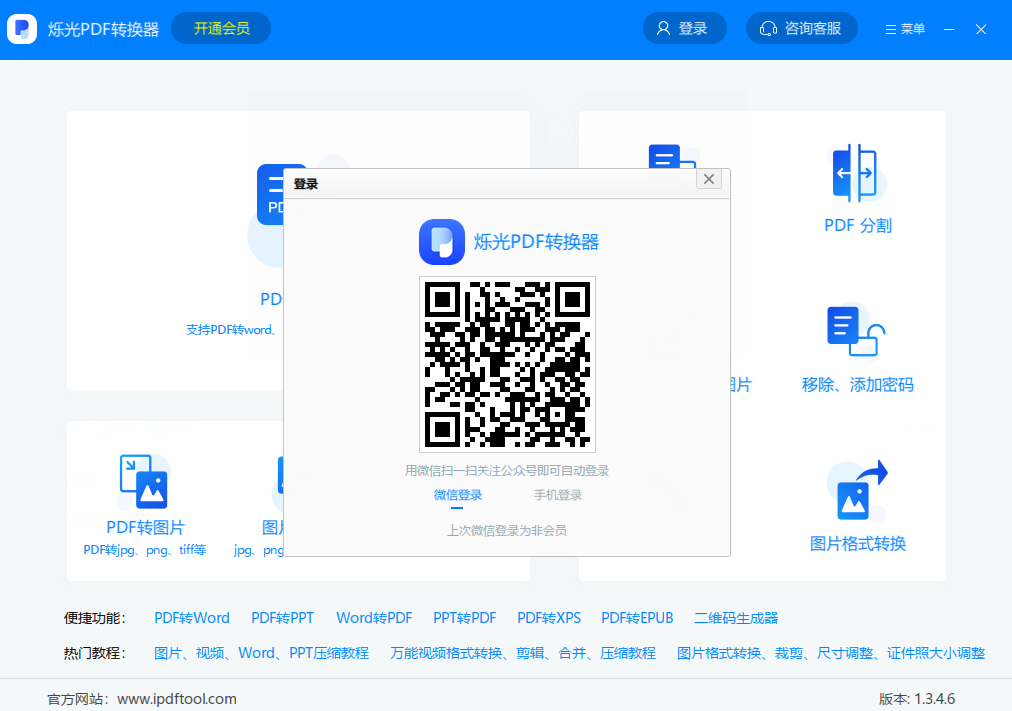Click the 开通会员 button
This screenshot has width=1012, height=711.
pyautogui.click(x=221, y=29)
